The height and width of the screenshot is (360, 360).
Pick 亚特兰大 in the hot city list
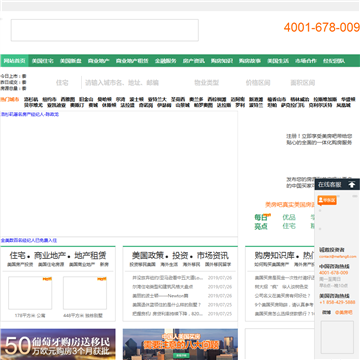157,99
